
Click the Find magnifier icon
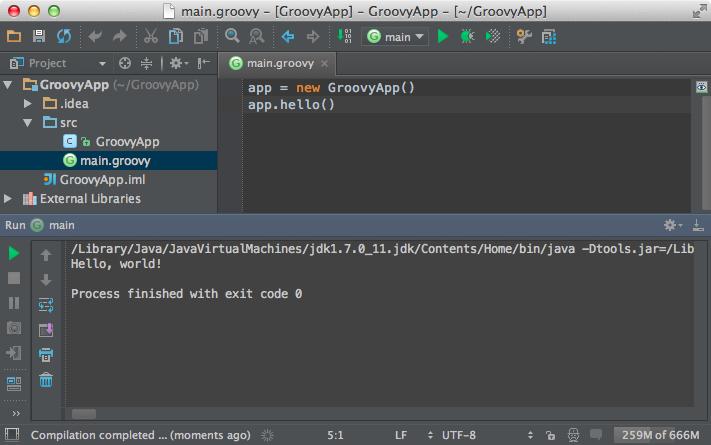pos(232,36)
